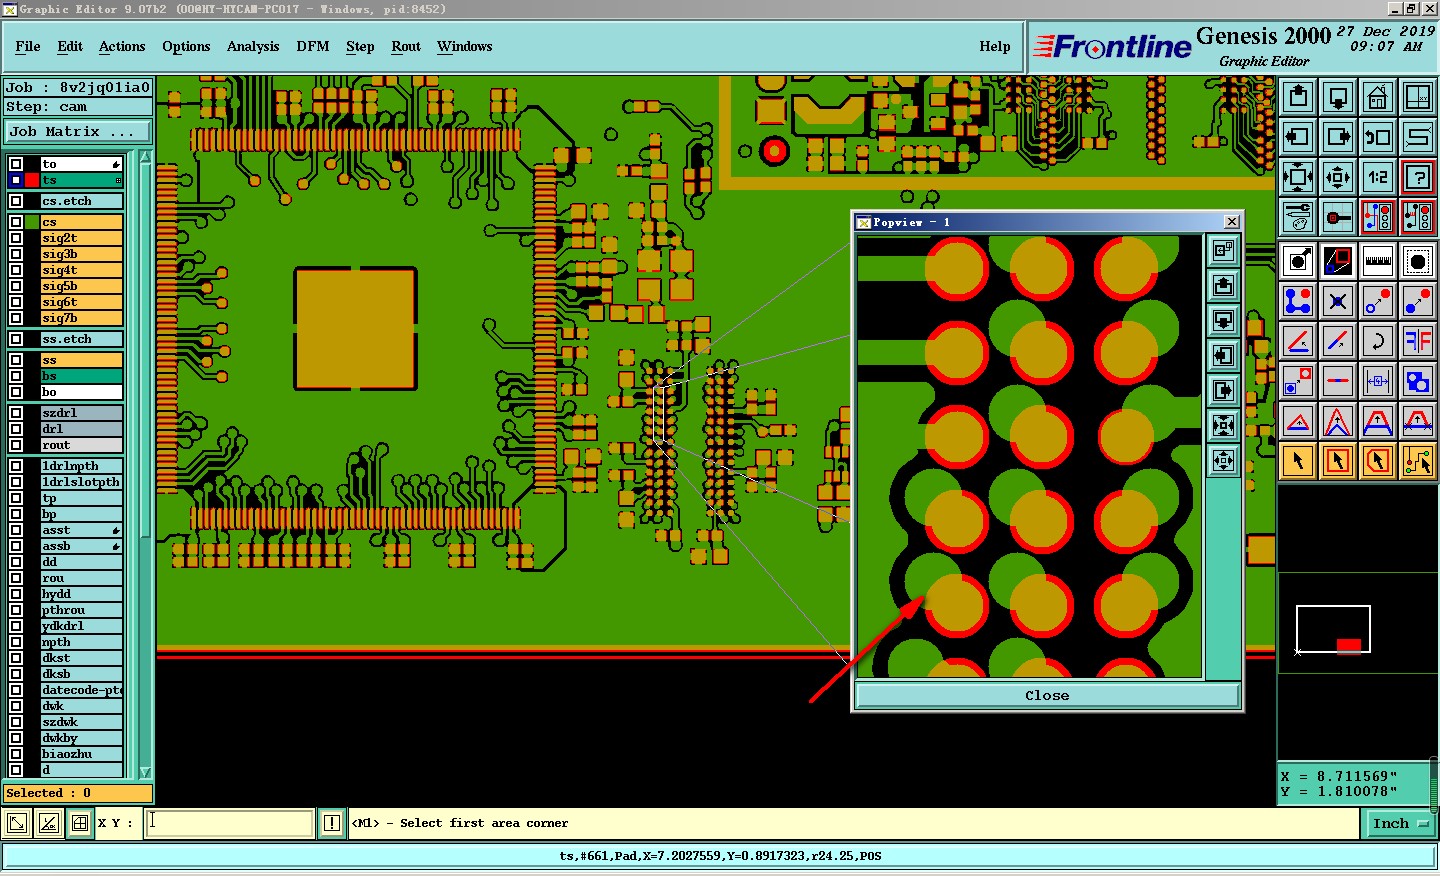Click layer list scroll up arrow
This screenshot has height=876, width=1440.
click(x=145, y=157)
